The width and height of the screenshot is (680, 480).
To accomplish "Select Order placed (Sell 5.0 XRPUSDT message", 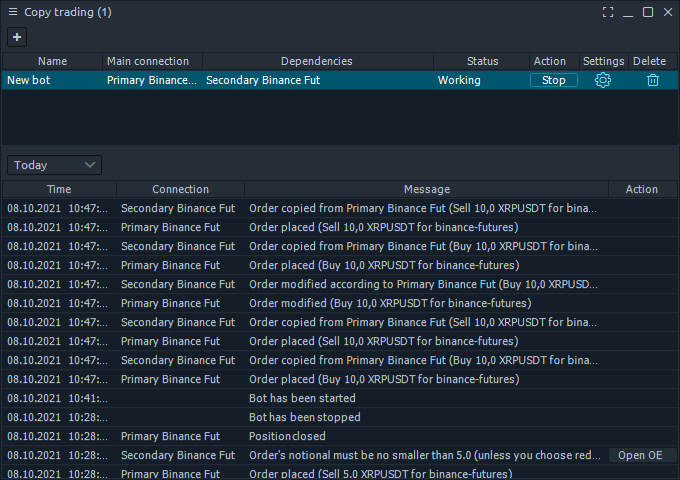I will 381,474.
